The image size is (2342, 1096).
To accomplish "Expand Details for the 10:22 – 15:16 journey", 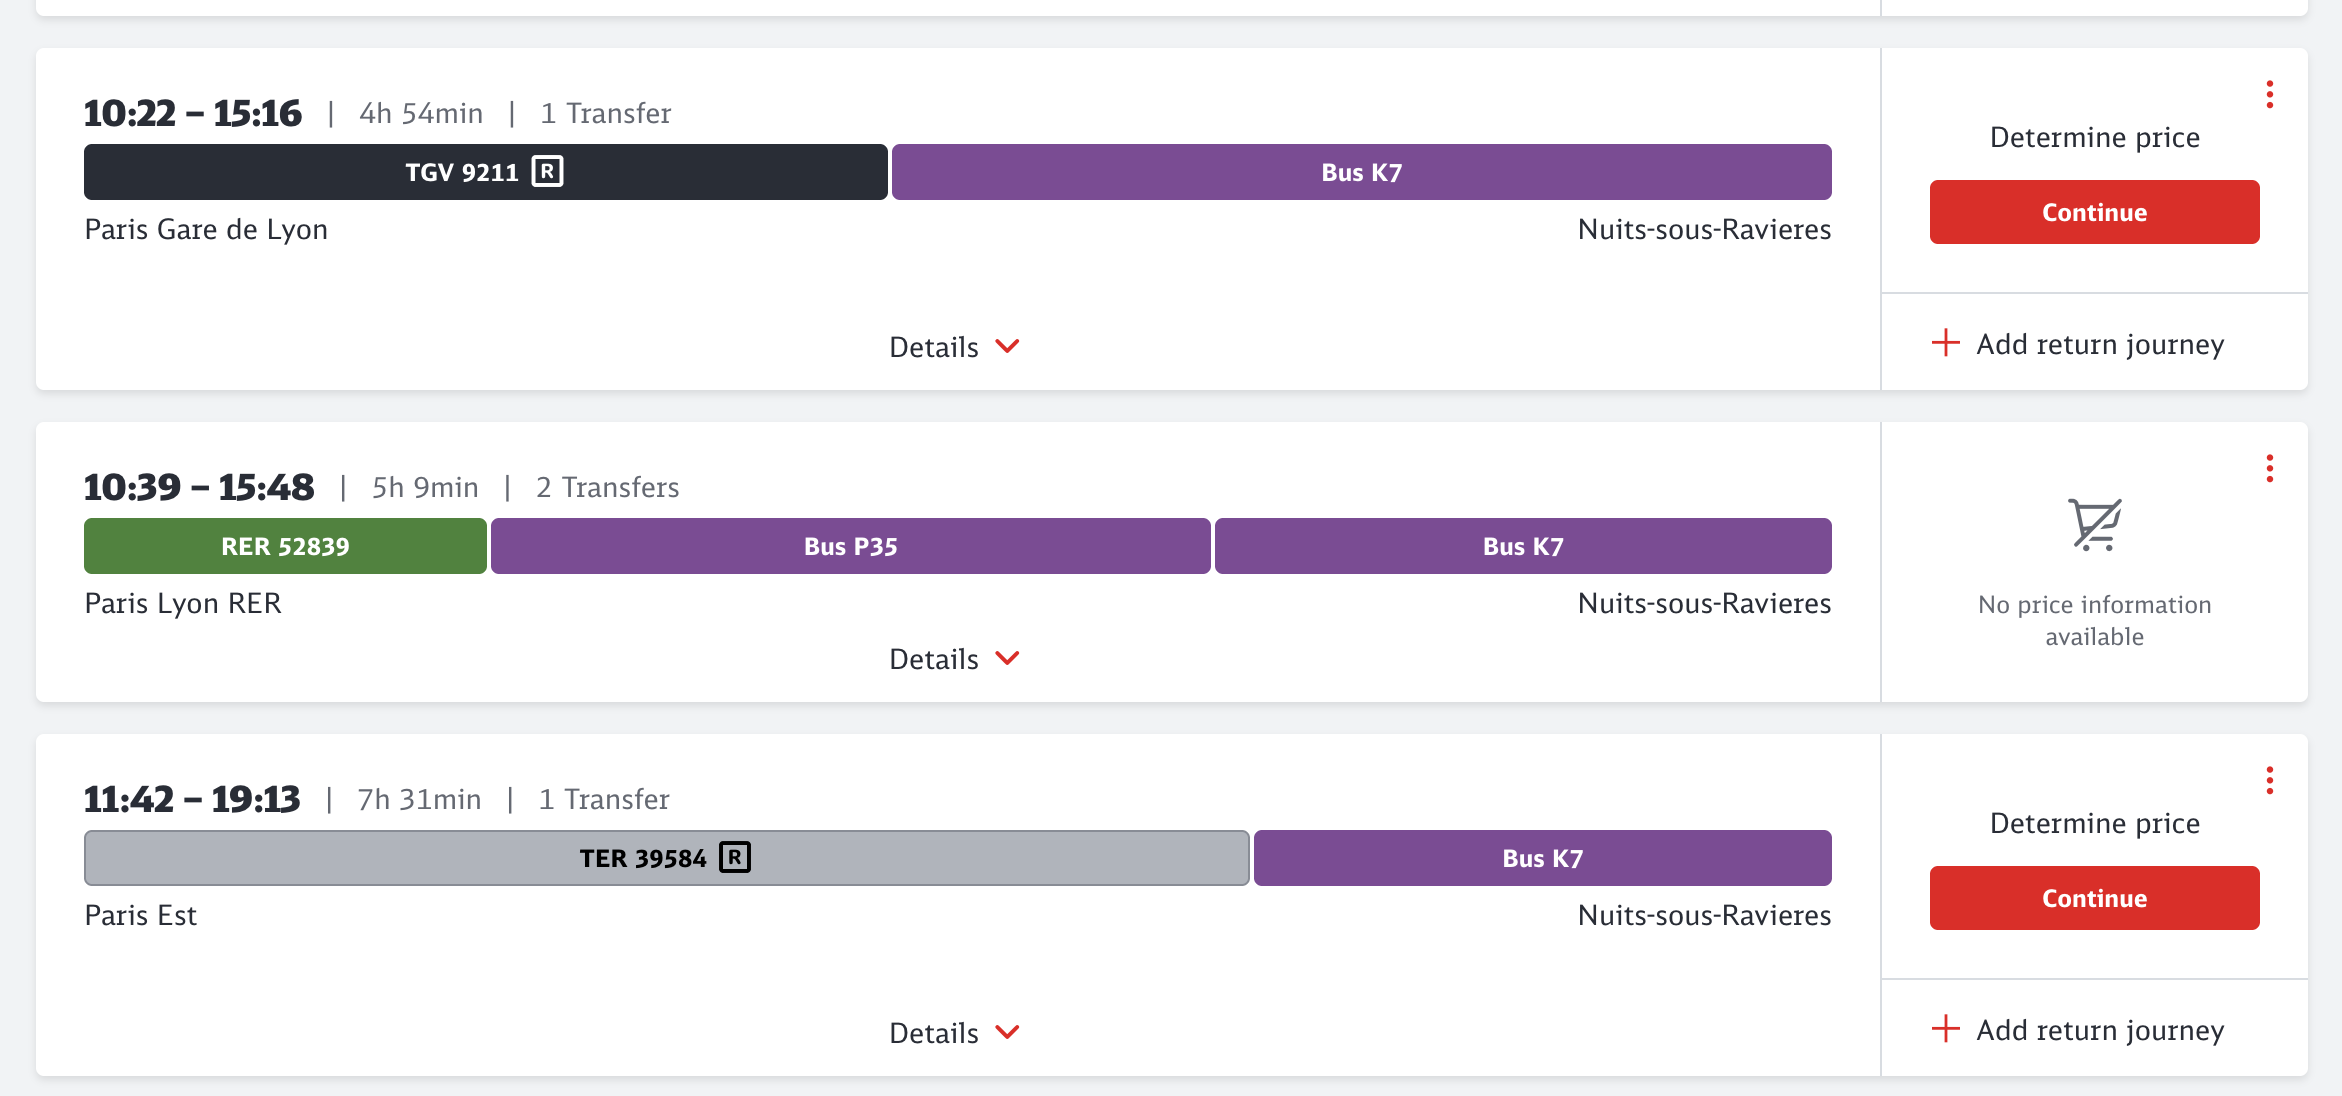I will coord(953,347).
